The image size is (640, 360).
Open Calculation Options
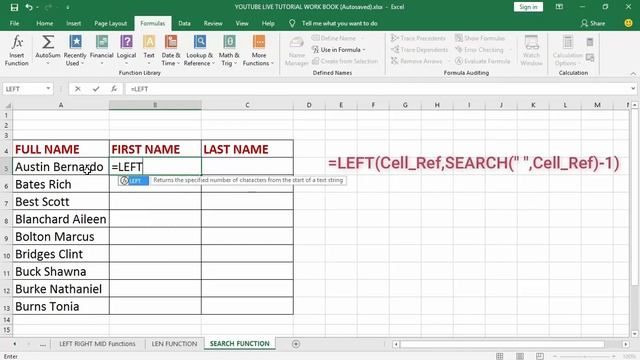coord(567,51)
